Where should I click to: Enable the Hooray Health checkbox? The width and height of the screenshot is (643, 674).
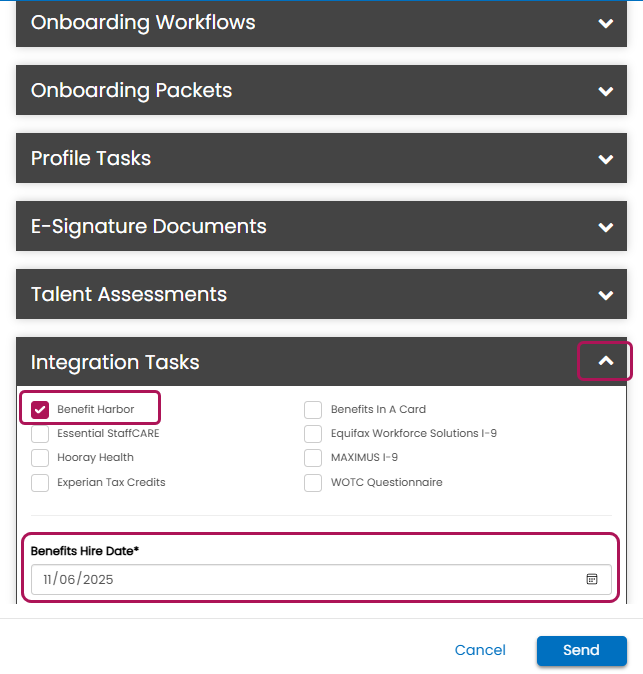coord(40,458)
